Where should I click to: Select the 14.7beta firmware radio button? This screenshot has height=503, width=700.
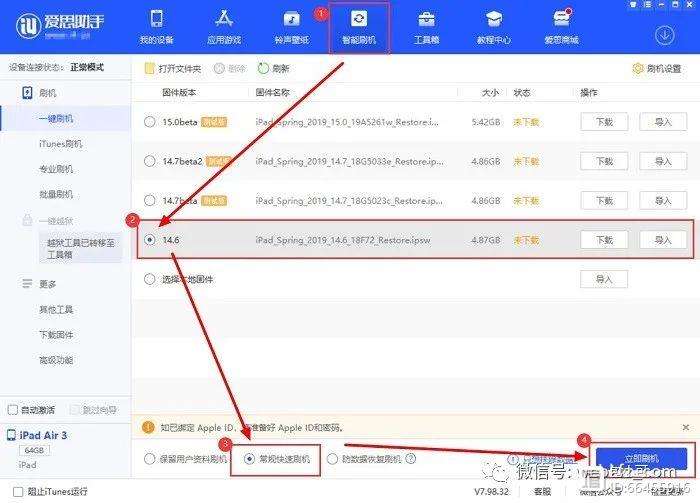click(x=150, y=200)
